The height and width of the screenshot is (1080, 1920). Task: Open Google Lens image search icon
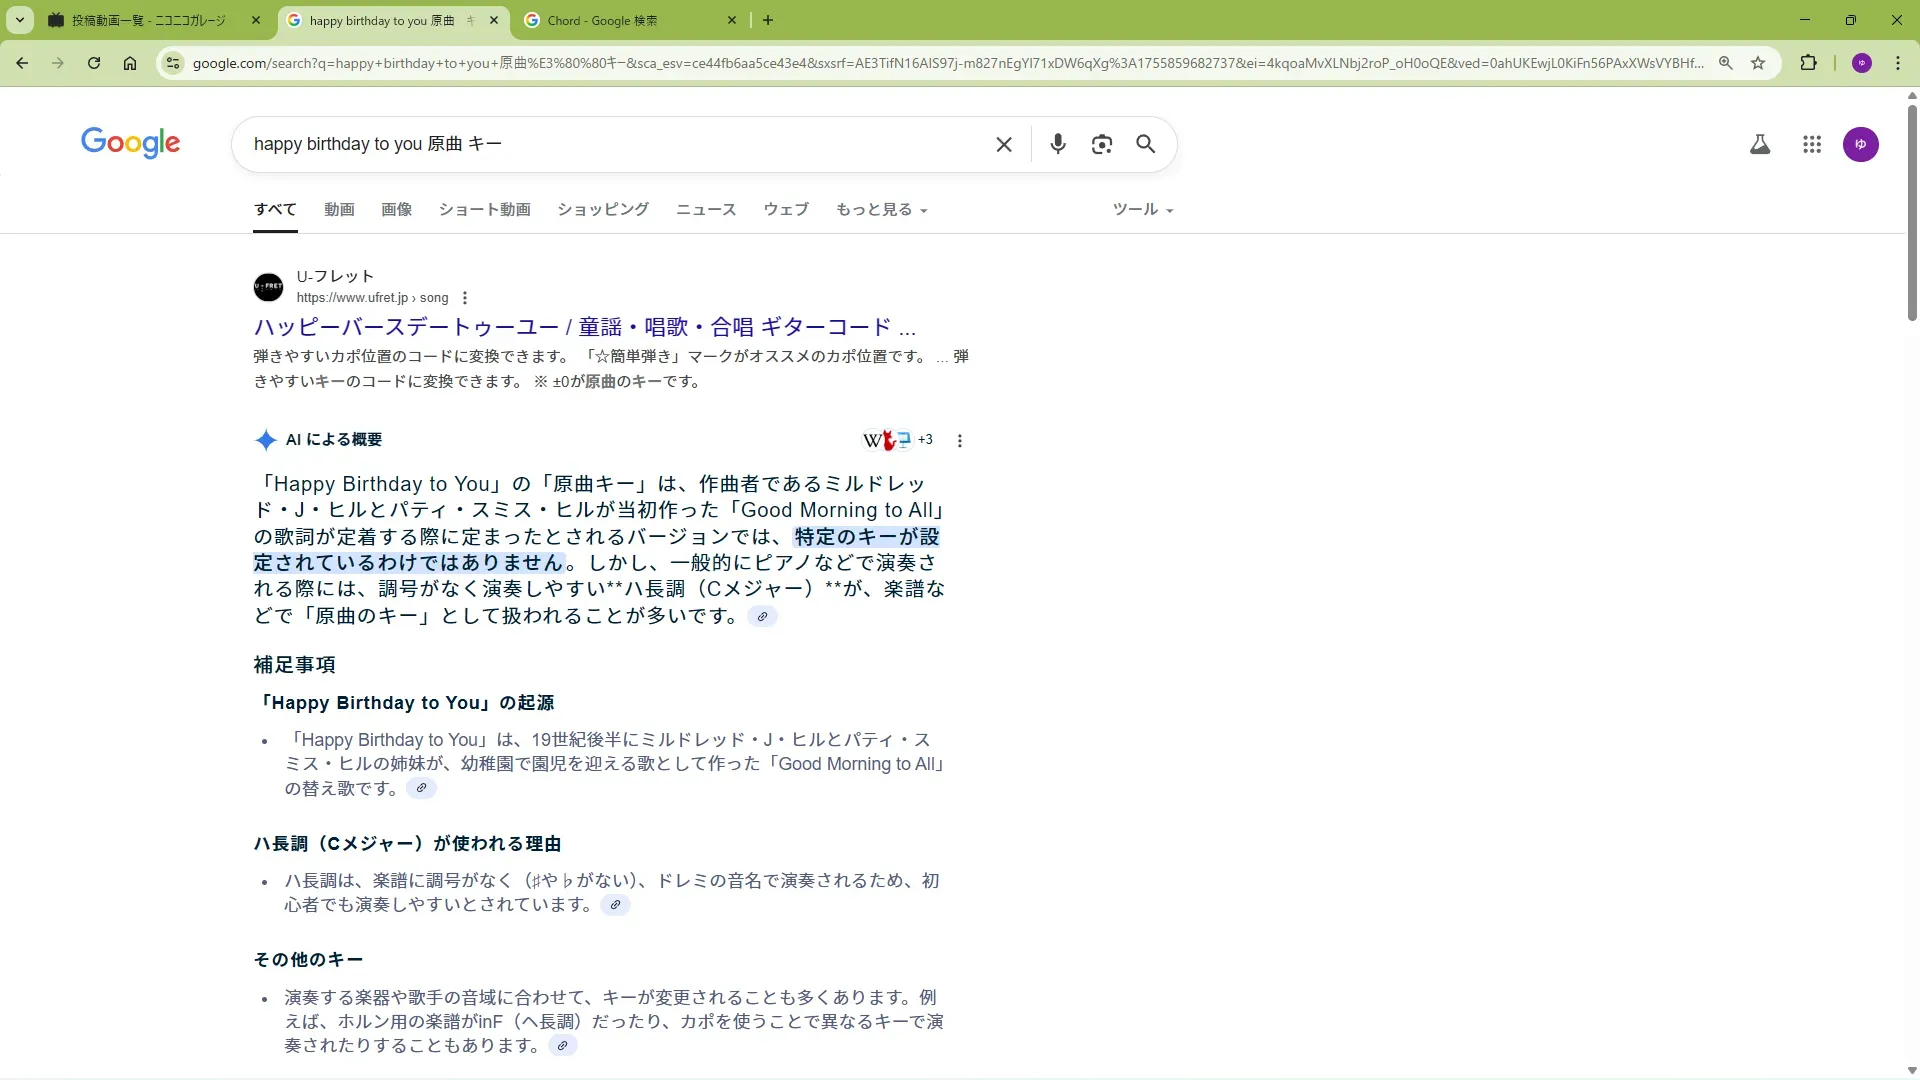tap(1101, 144)
